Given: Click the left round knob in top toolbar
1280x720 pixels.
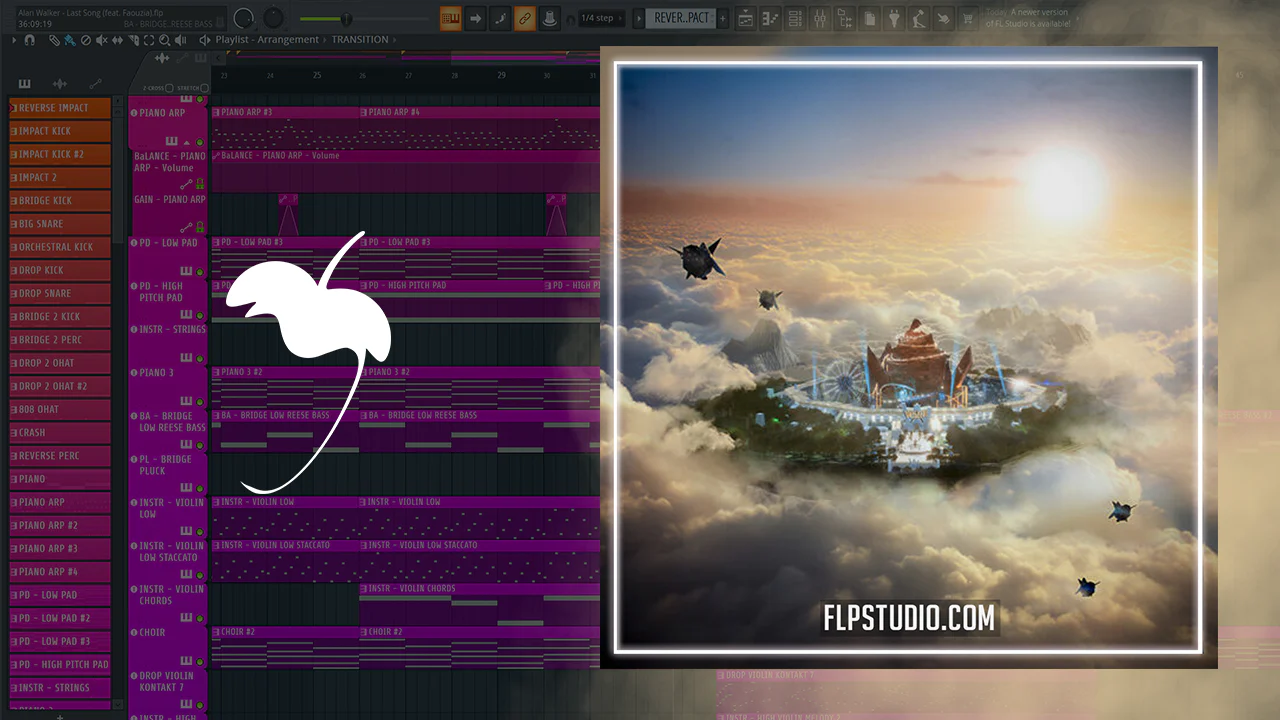Looking at the screenshot, I should 243,18.
